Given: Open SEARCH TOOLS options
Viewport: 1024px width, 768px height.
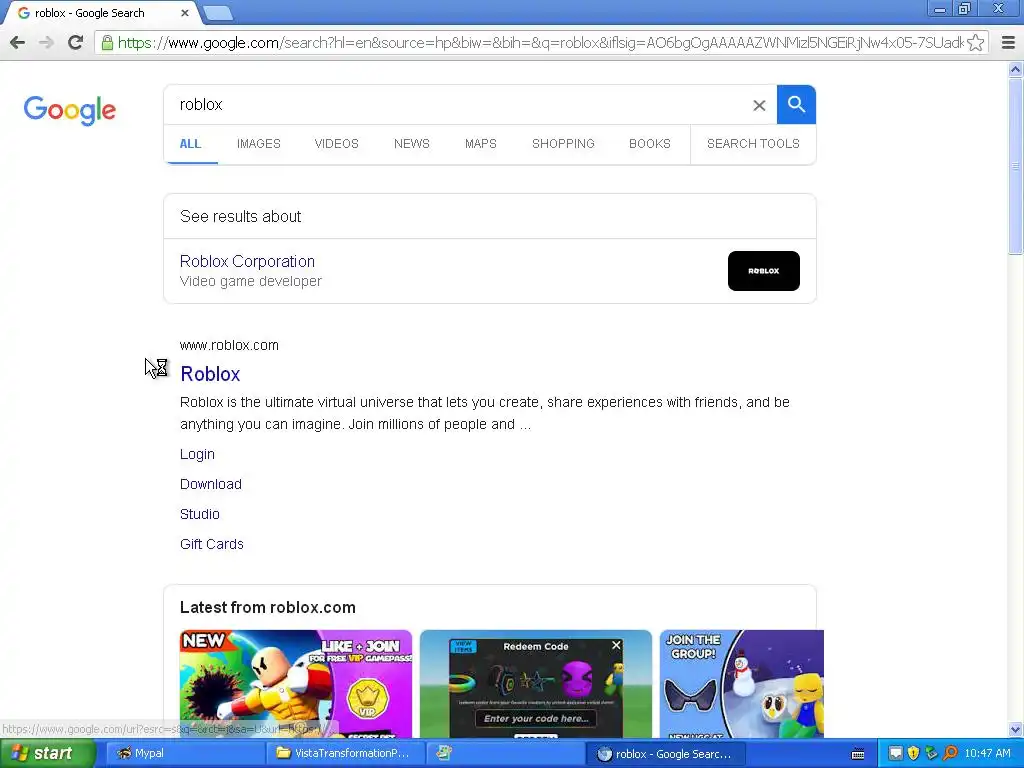Looking at the screenshot, I should [x=753, y=144].
